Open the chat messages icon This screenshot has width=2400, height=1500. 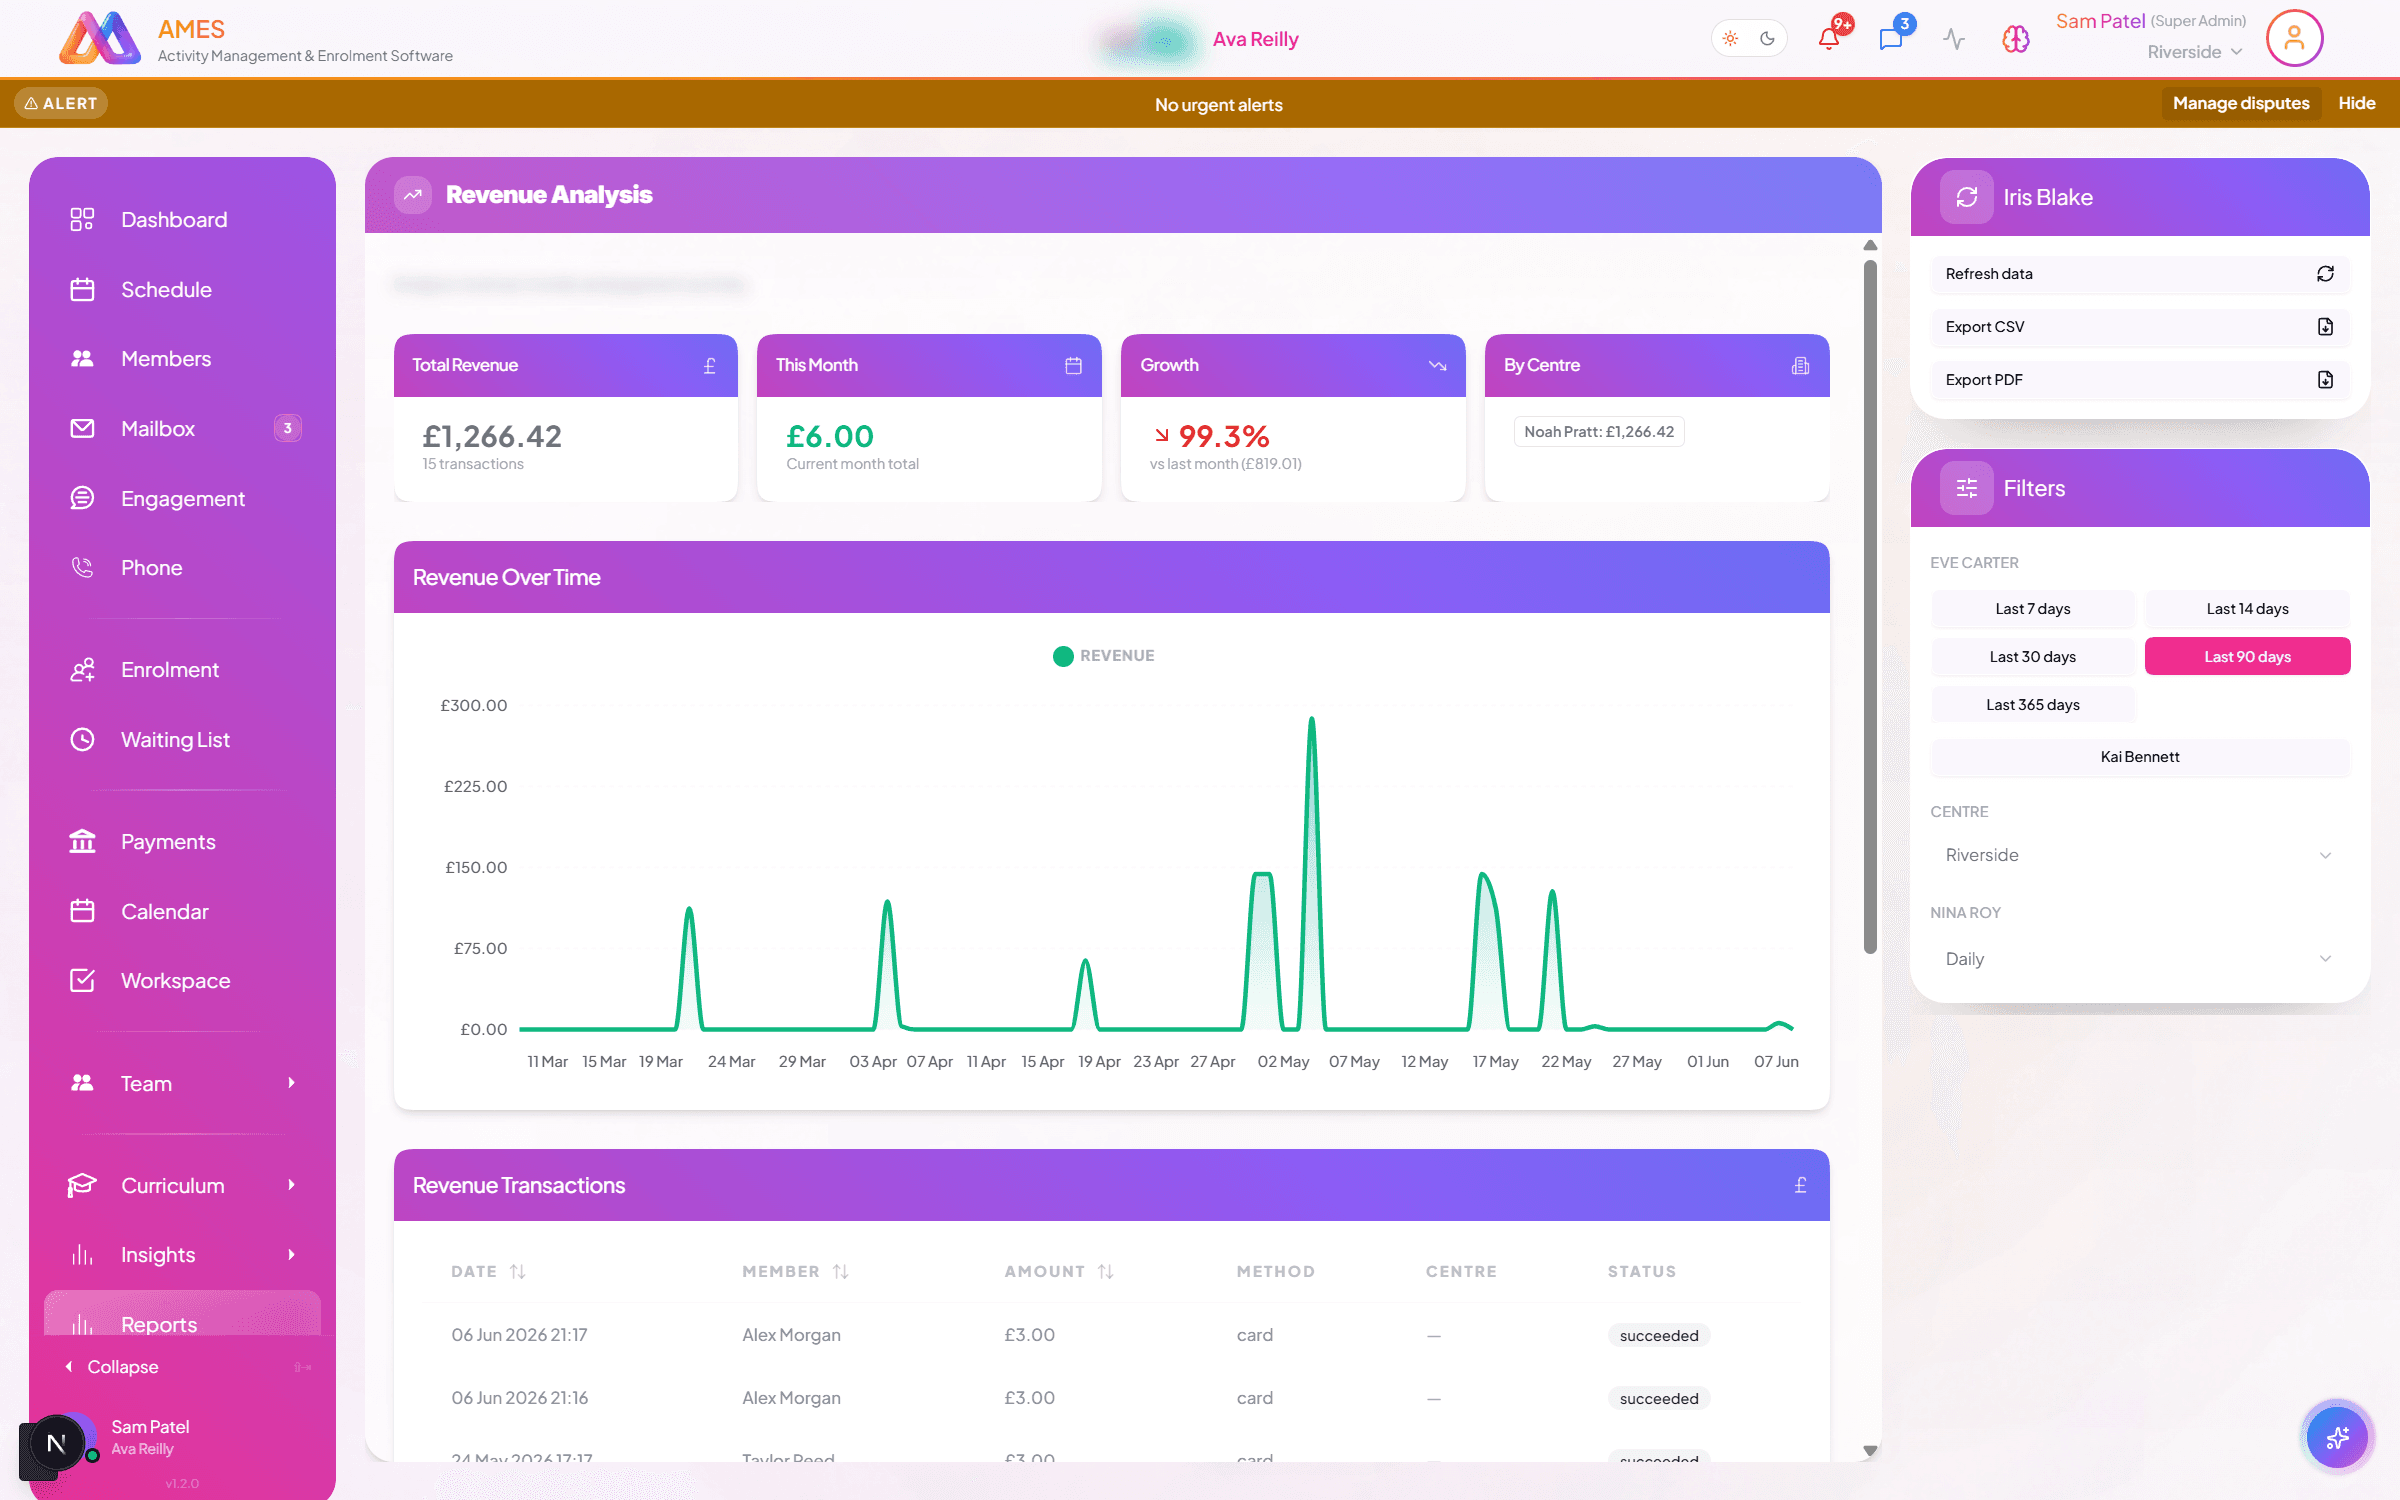1890,39
